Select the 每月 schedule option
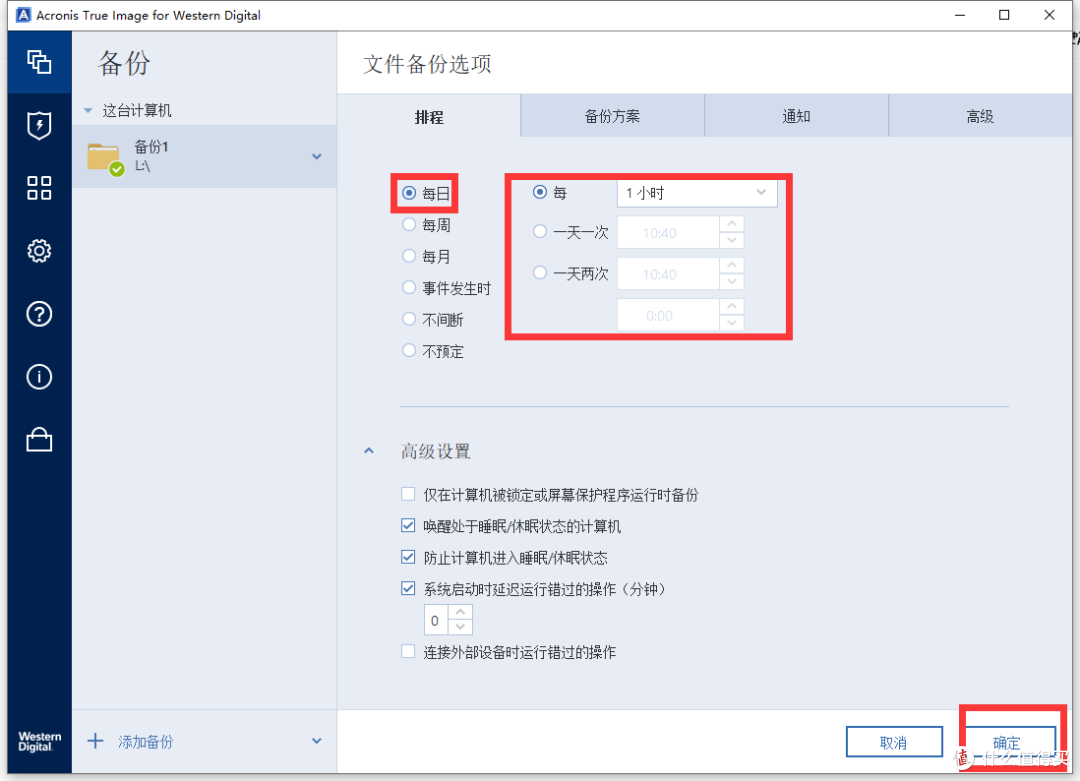The image size is (1080, 781). pyautogui.click(x=409, y=256)
